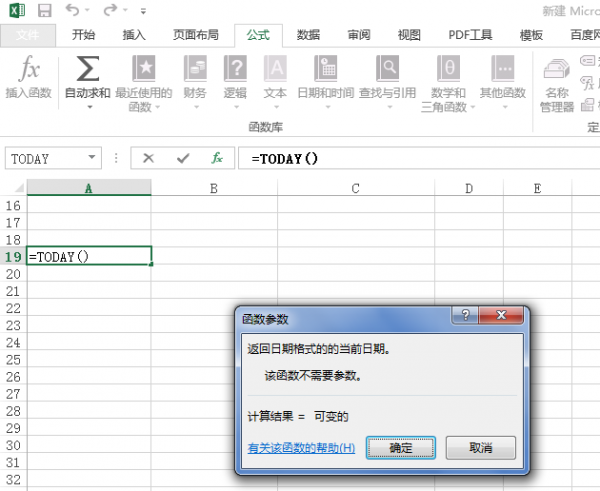Viewport: 600px width, 491px height.
Task: Open the File (文件) tab
Action: (x=28, y=35)
